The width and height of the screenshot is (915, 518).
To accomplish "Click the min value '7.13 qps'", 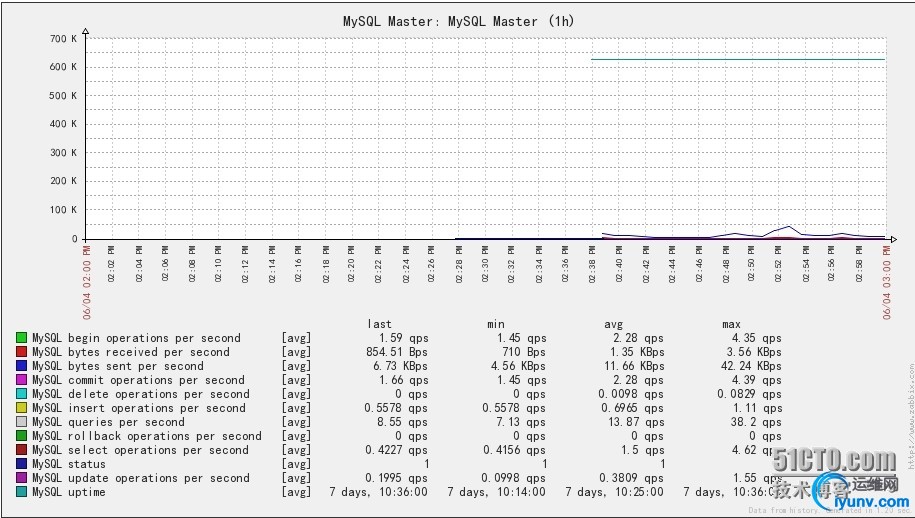I will pos(521,422).
